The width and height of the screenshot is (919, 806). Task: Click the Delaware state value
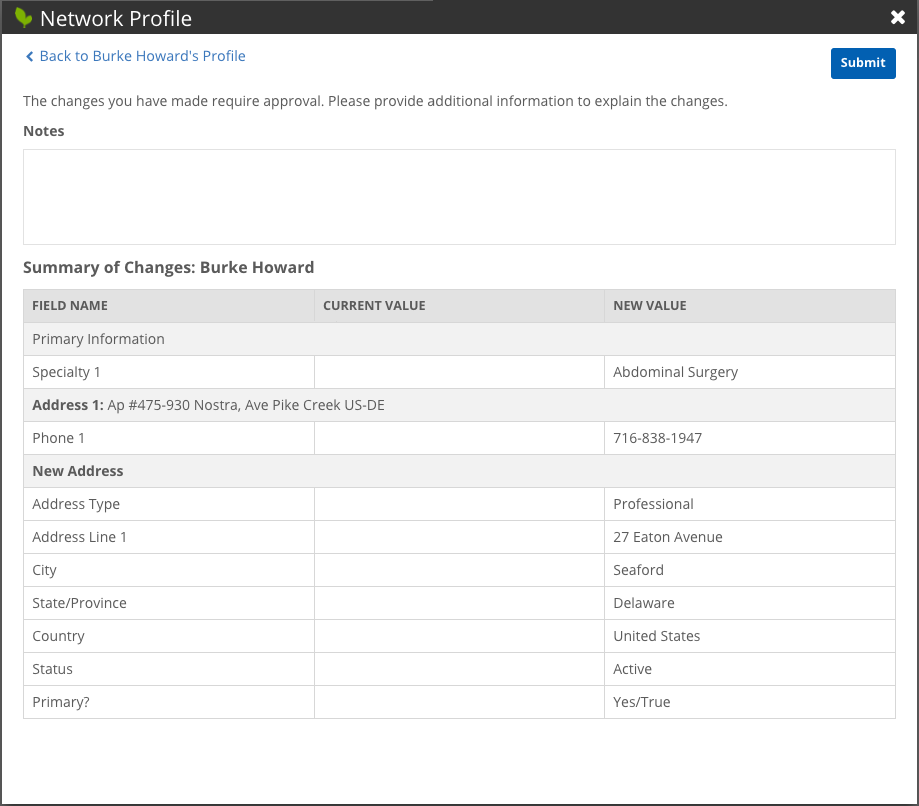tap(643, 603)
